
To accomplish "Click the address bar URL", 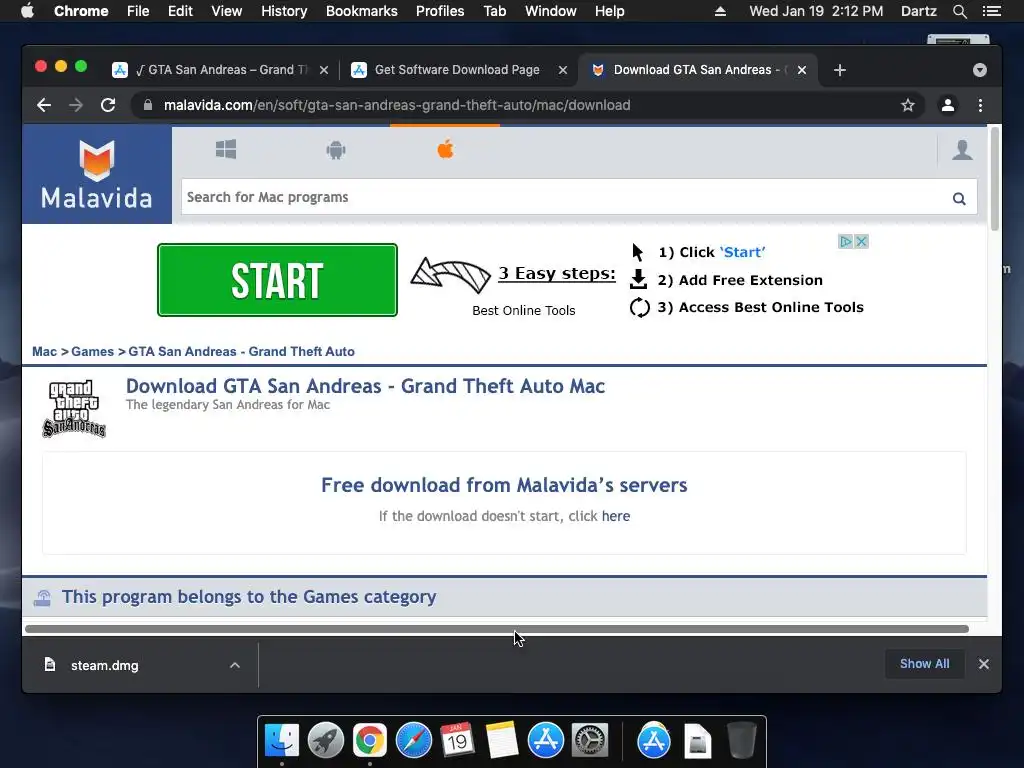I will [x=397, y=105].
